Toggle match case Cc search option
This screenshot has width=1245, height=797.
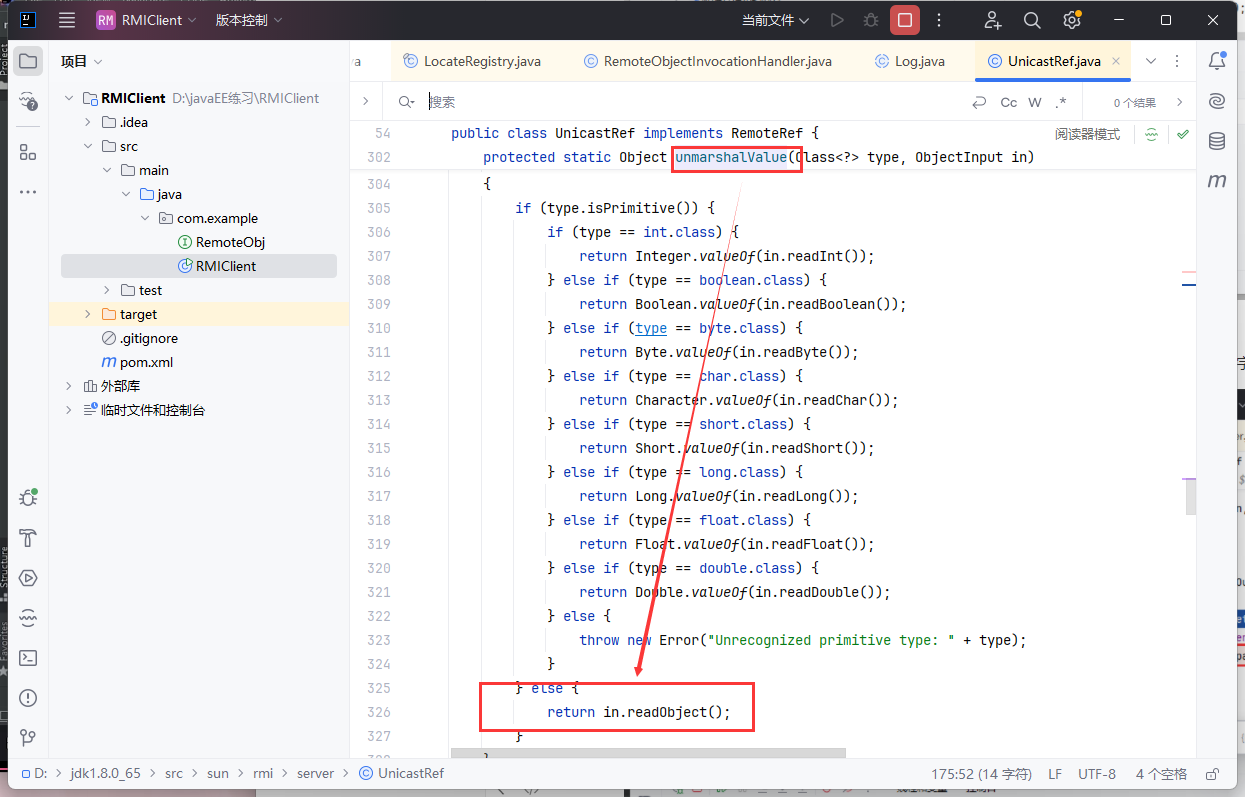pyautogui.click(x=1008, y=102)
